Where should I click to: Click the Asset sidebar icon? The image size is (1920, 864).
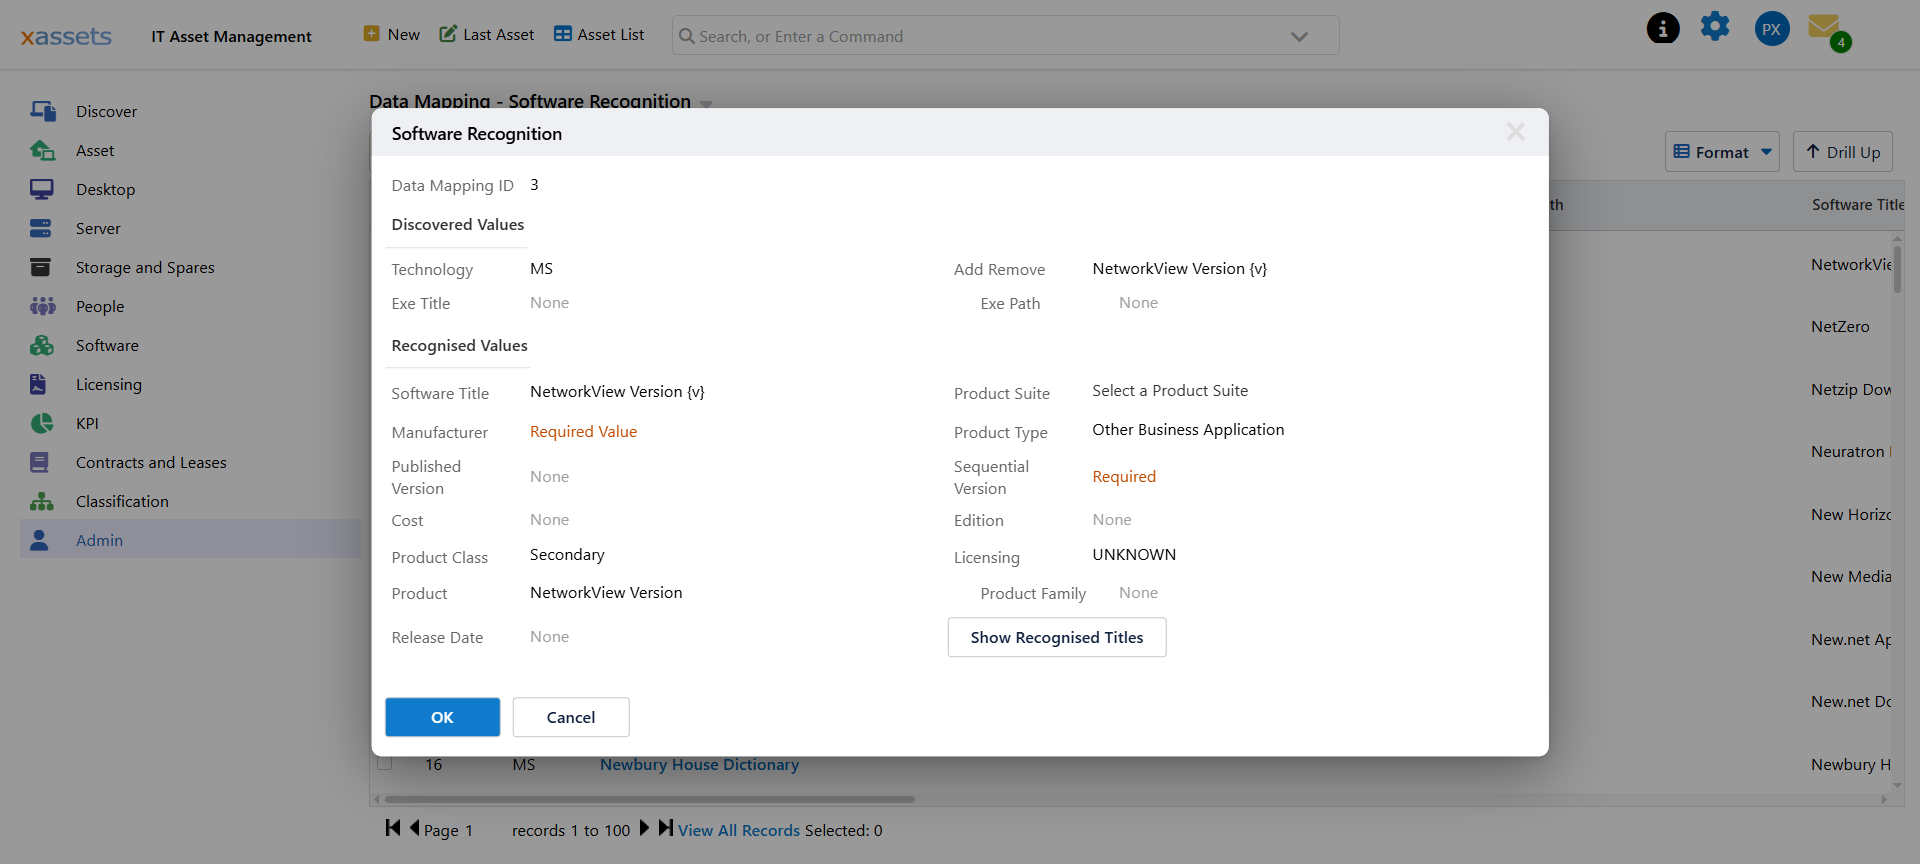click(42, 150)
